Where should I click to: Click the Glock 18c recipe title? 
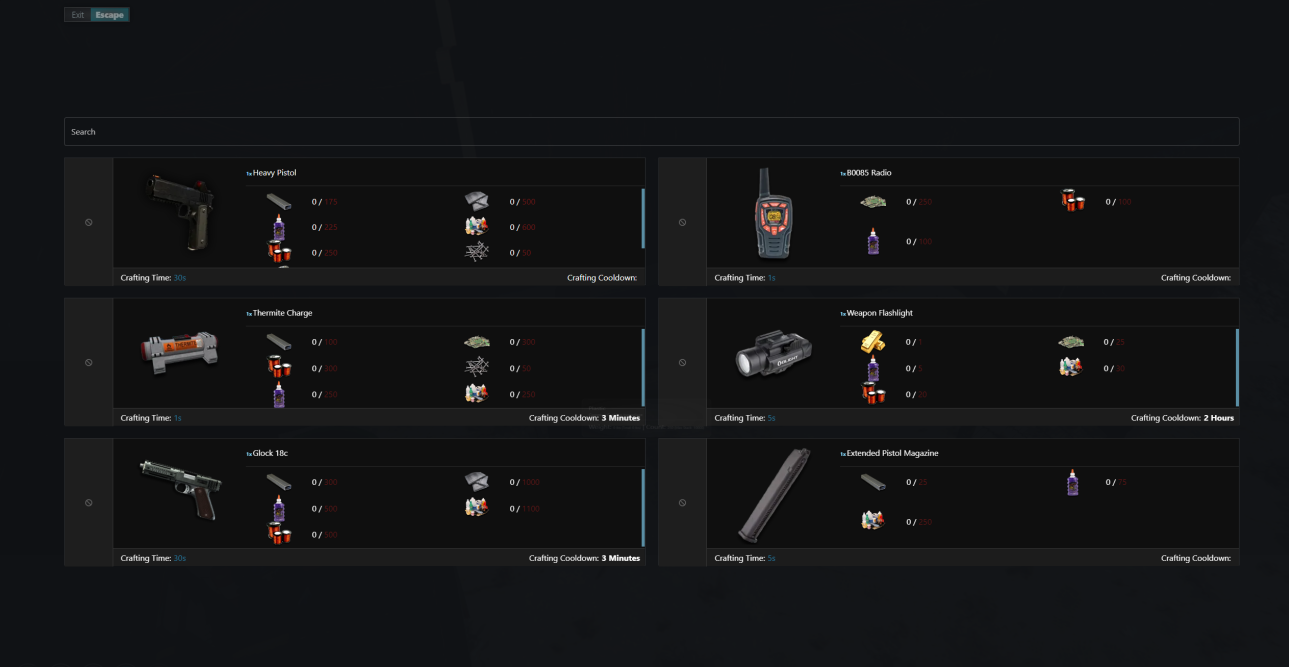pos(270,453)
